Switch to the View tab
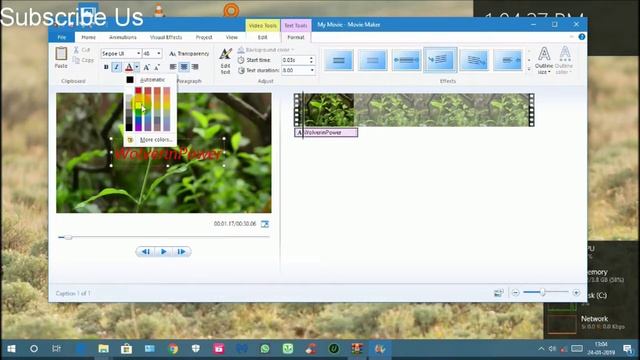This screenshot has width=640, height=360. (x=231, y=37)
